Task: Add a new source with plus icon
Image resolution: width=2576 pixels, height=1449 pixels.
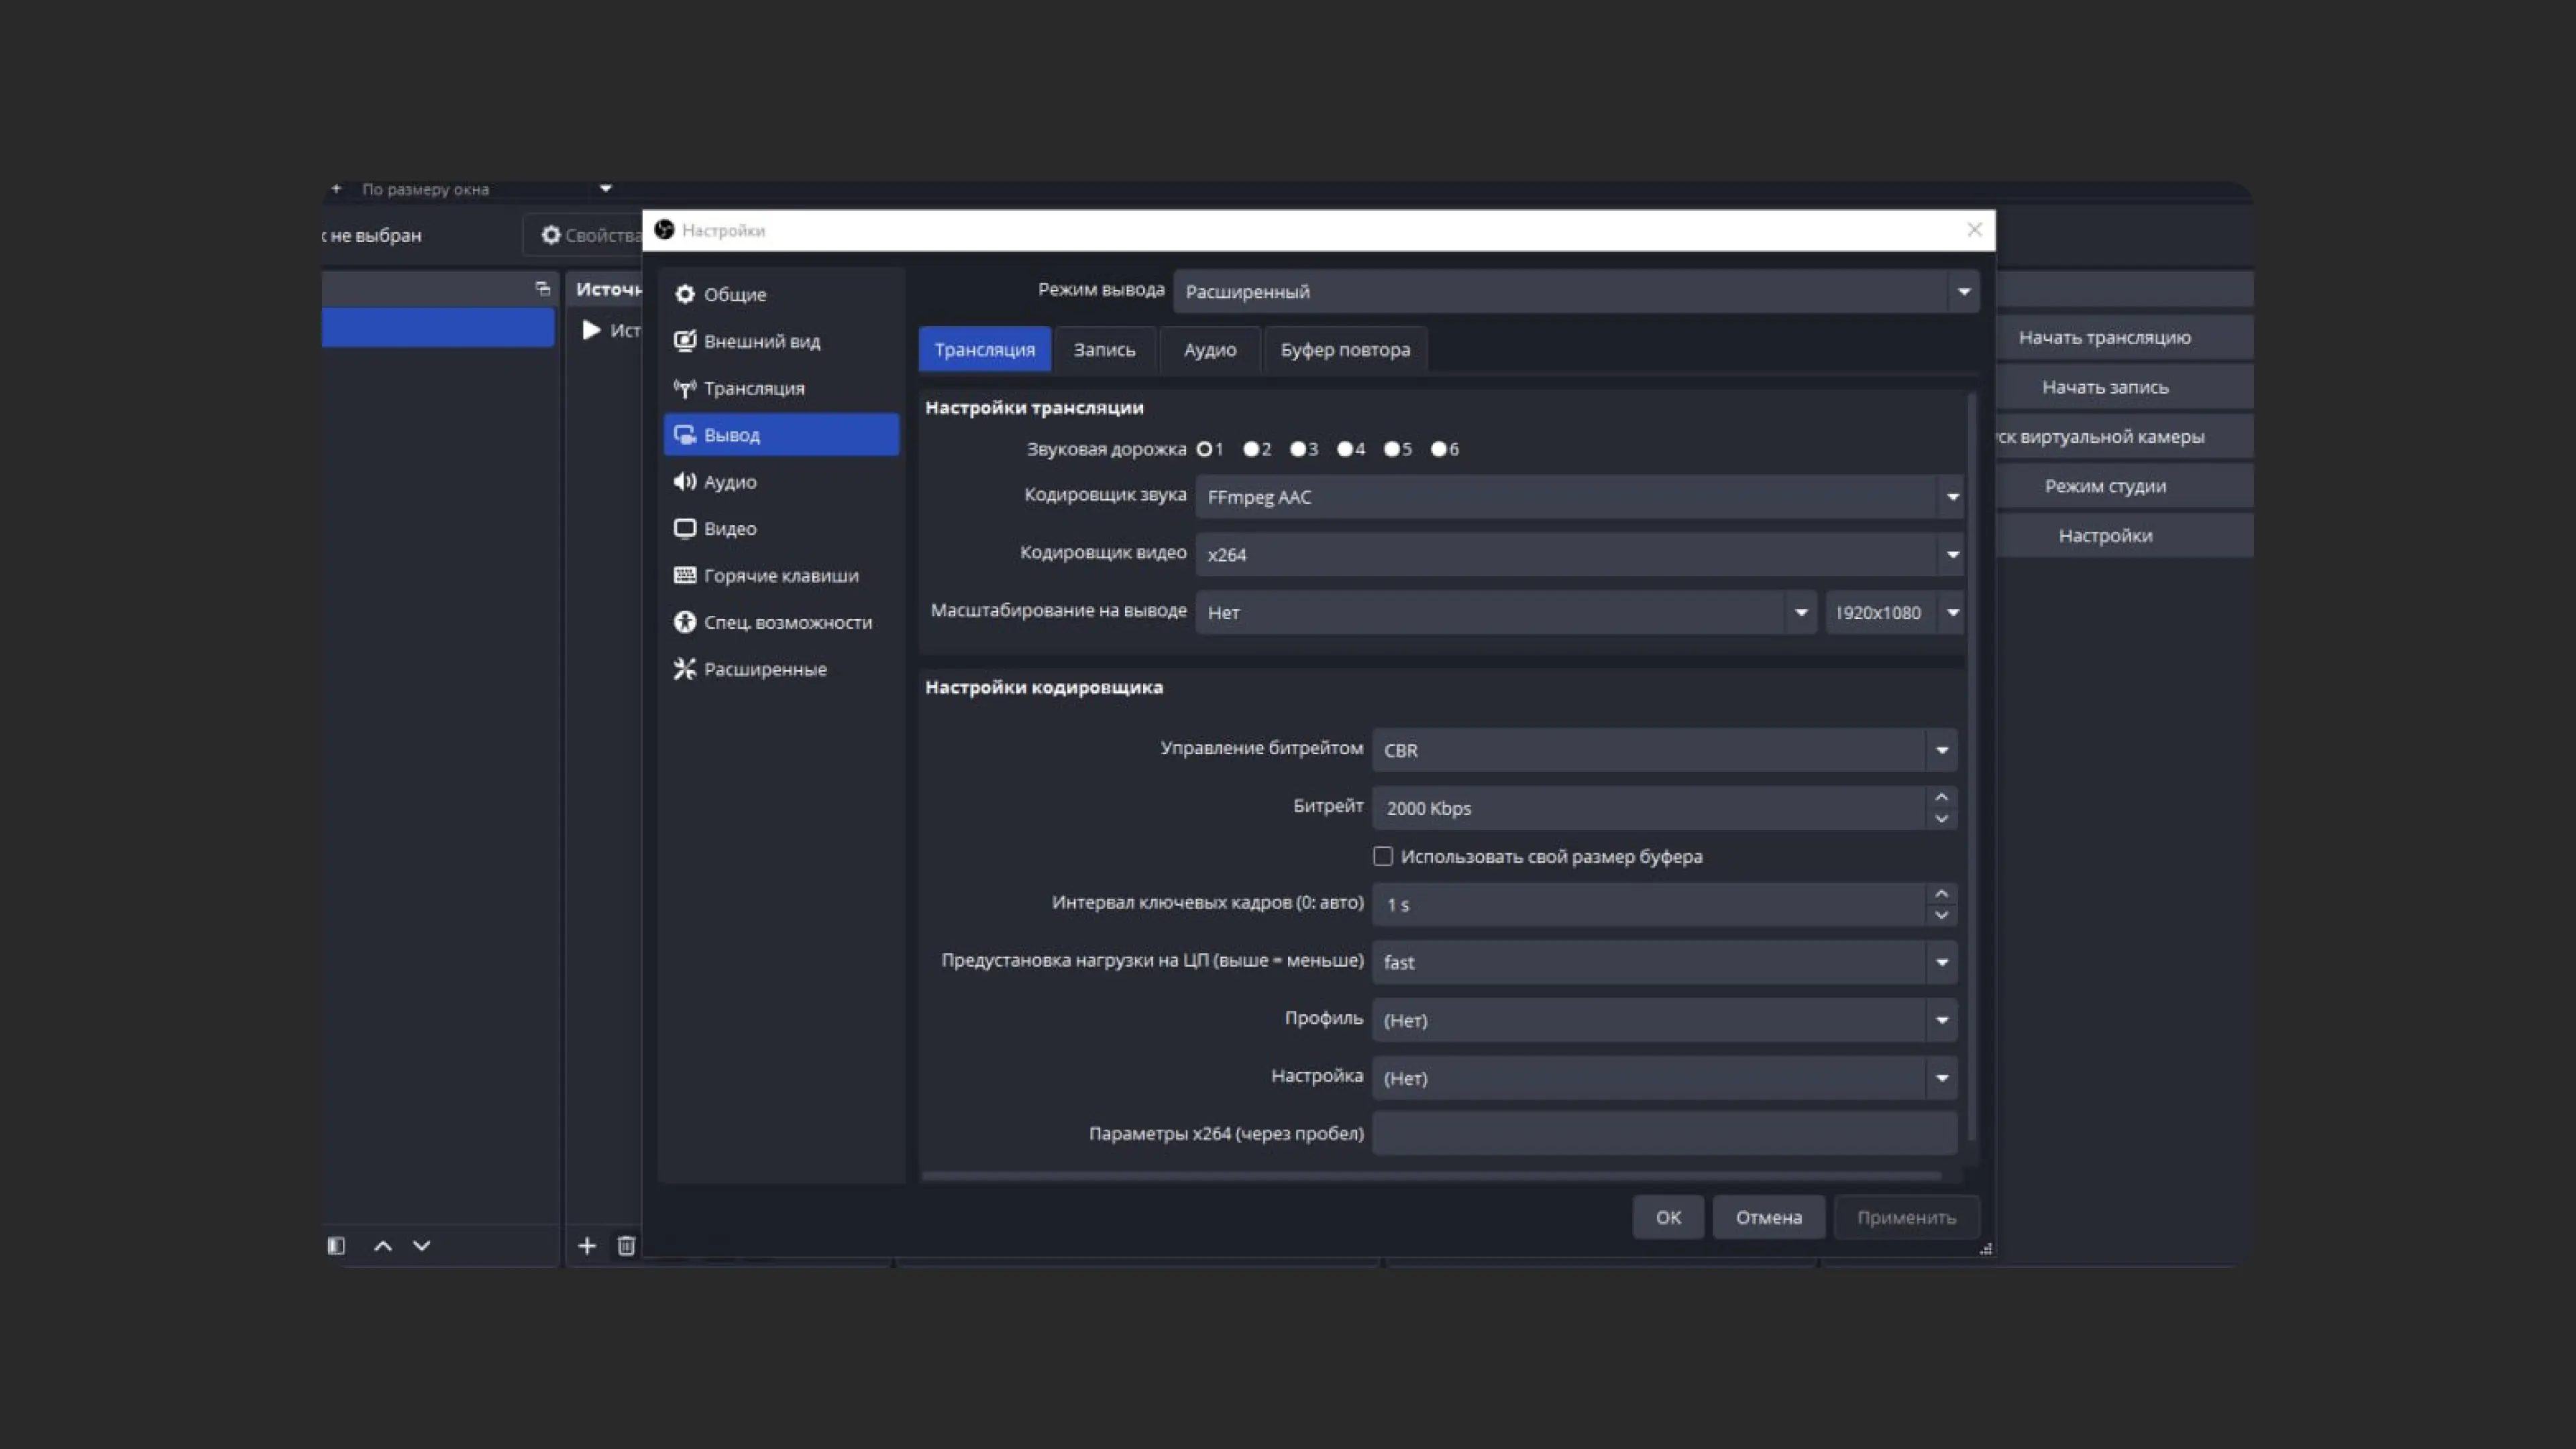Action: point(587,1246)
